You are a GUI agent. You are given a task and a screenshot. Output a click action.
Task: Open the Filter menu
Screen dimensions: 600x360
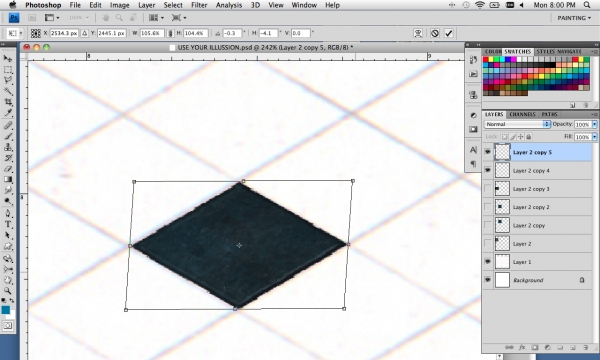pyautogui.click(x=199, y=5)
